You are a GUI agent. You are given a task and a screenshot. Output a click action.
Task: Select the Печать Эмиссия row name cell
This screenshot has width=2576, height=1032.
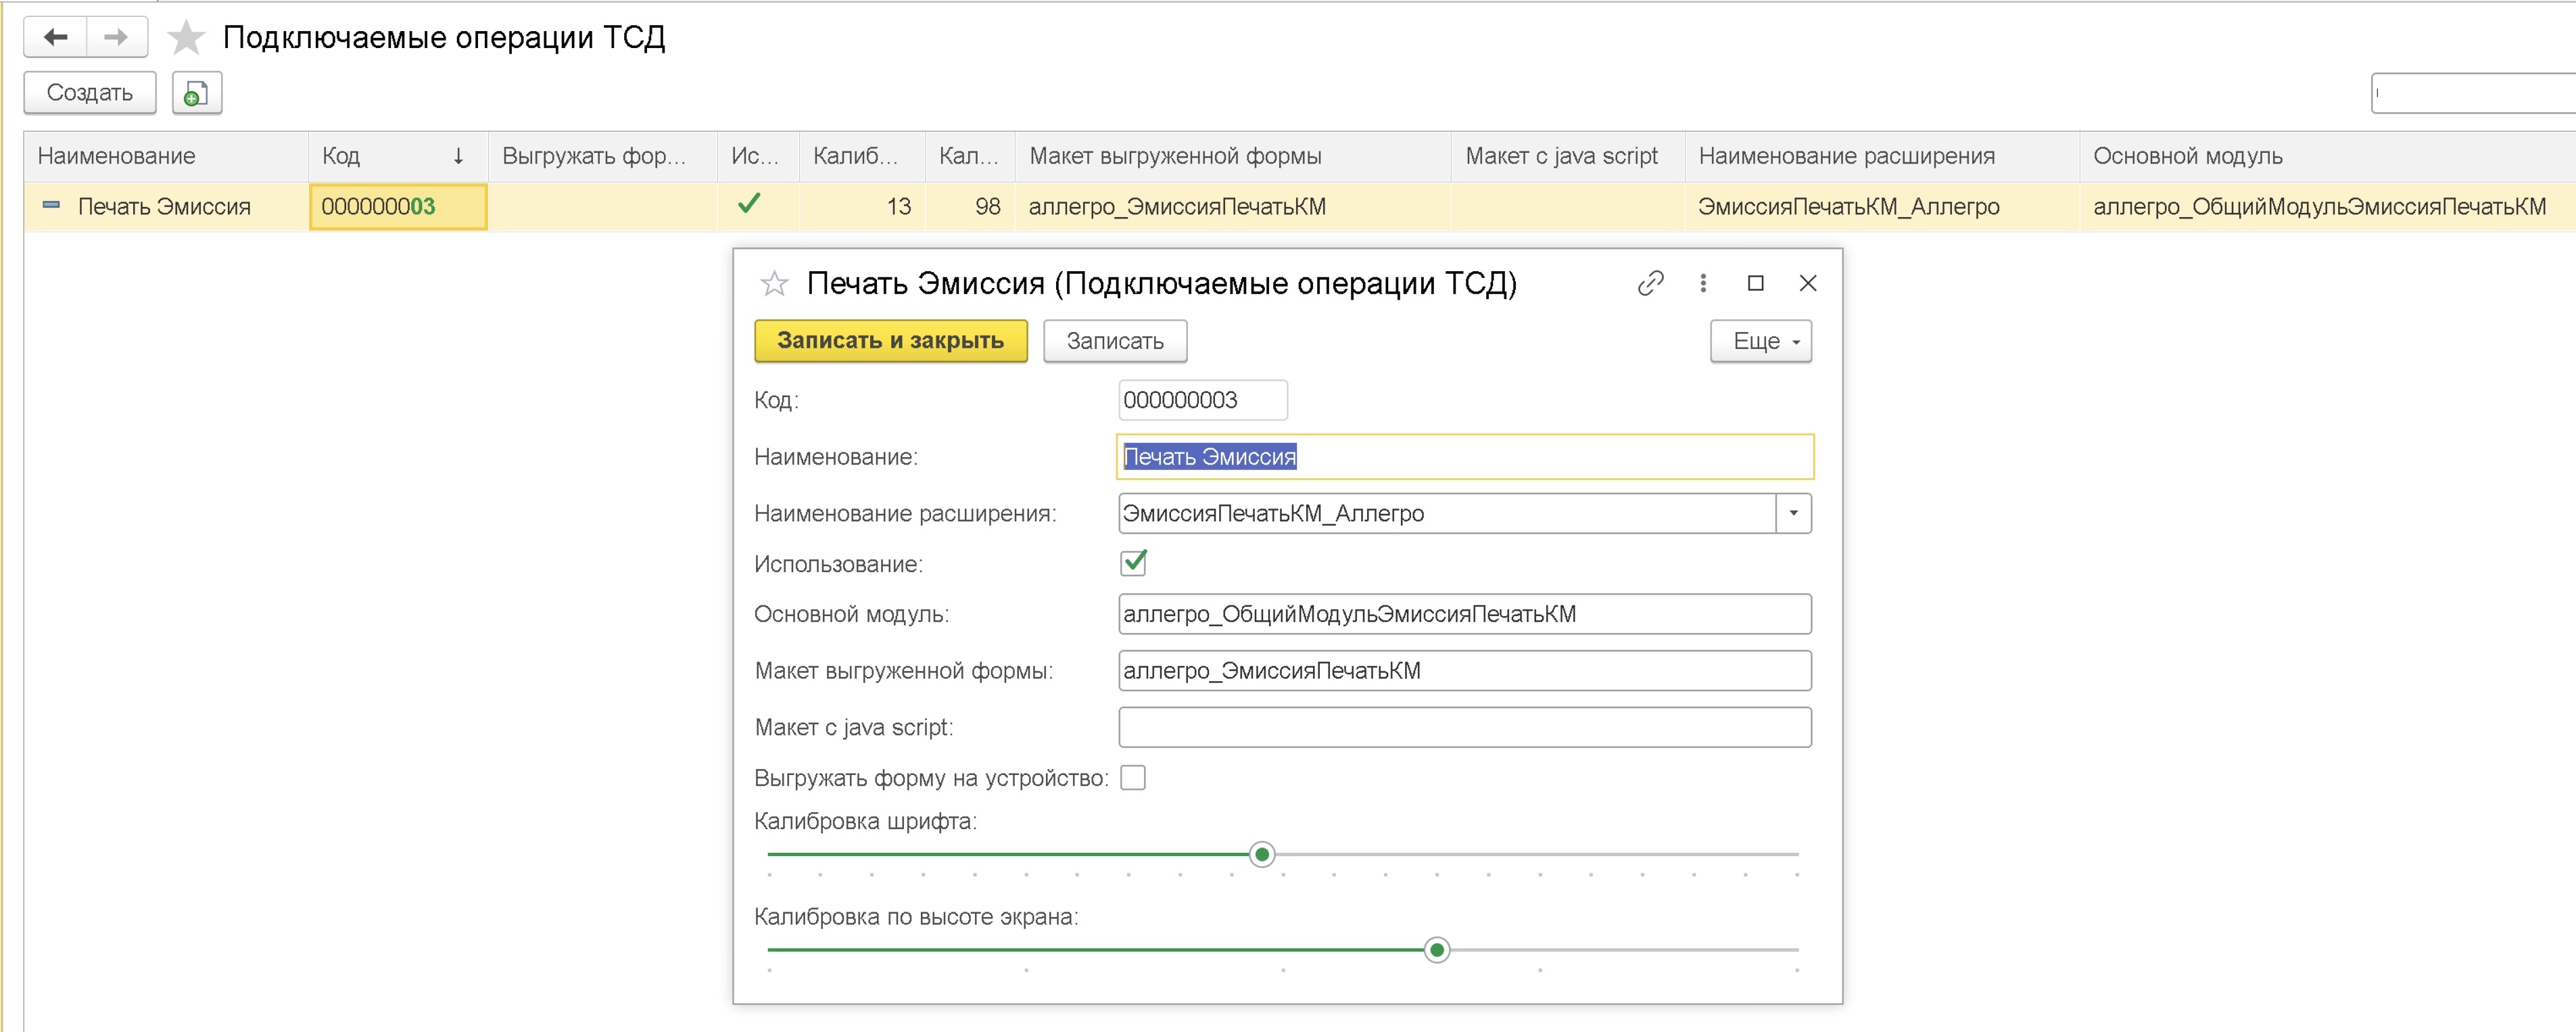click(x=165, y=207)
